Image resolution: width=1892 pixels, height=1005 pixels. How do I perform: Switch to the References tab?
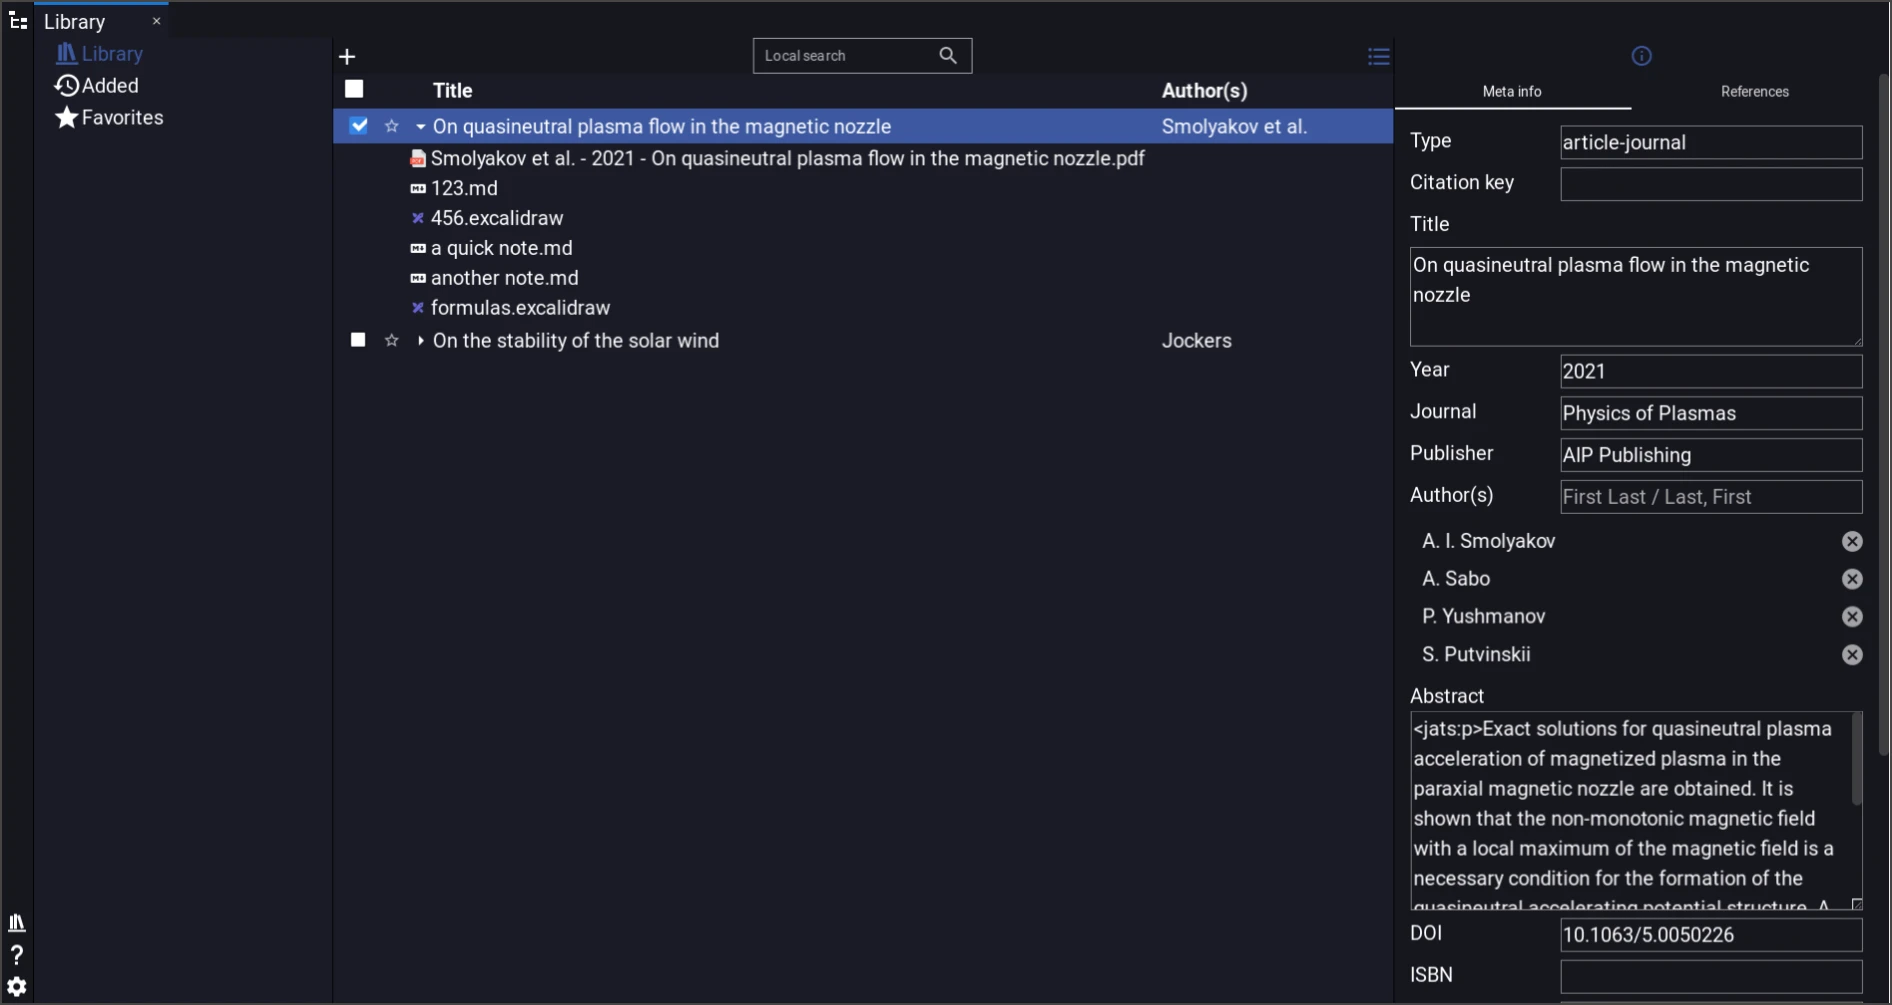click(x=1754, y=91)
